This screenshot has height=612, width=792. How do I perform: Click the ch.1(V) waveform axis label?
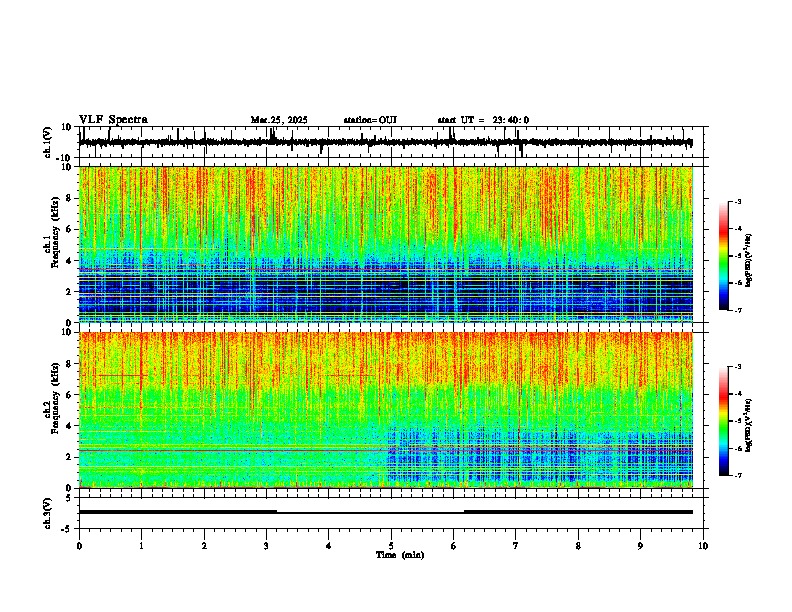(x=48, y=142)
